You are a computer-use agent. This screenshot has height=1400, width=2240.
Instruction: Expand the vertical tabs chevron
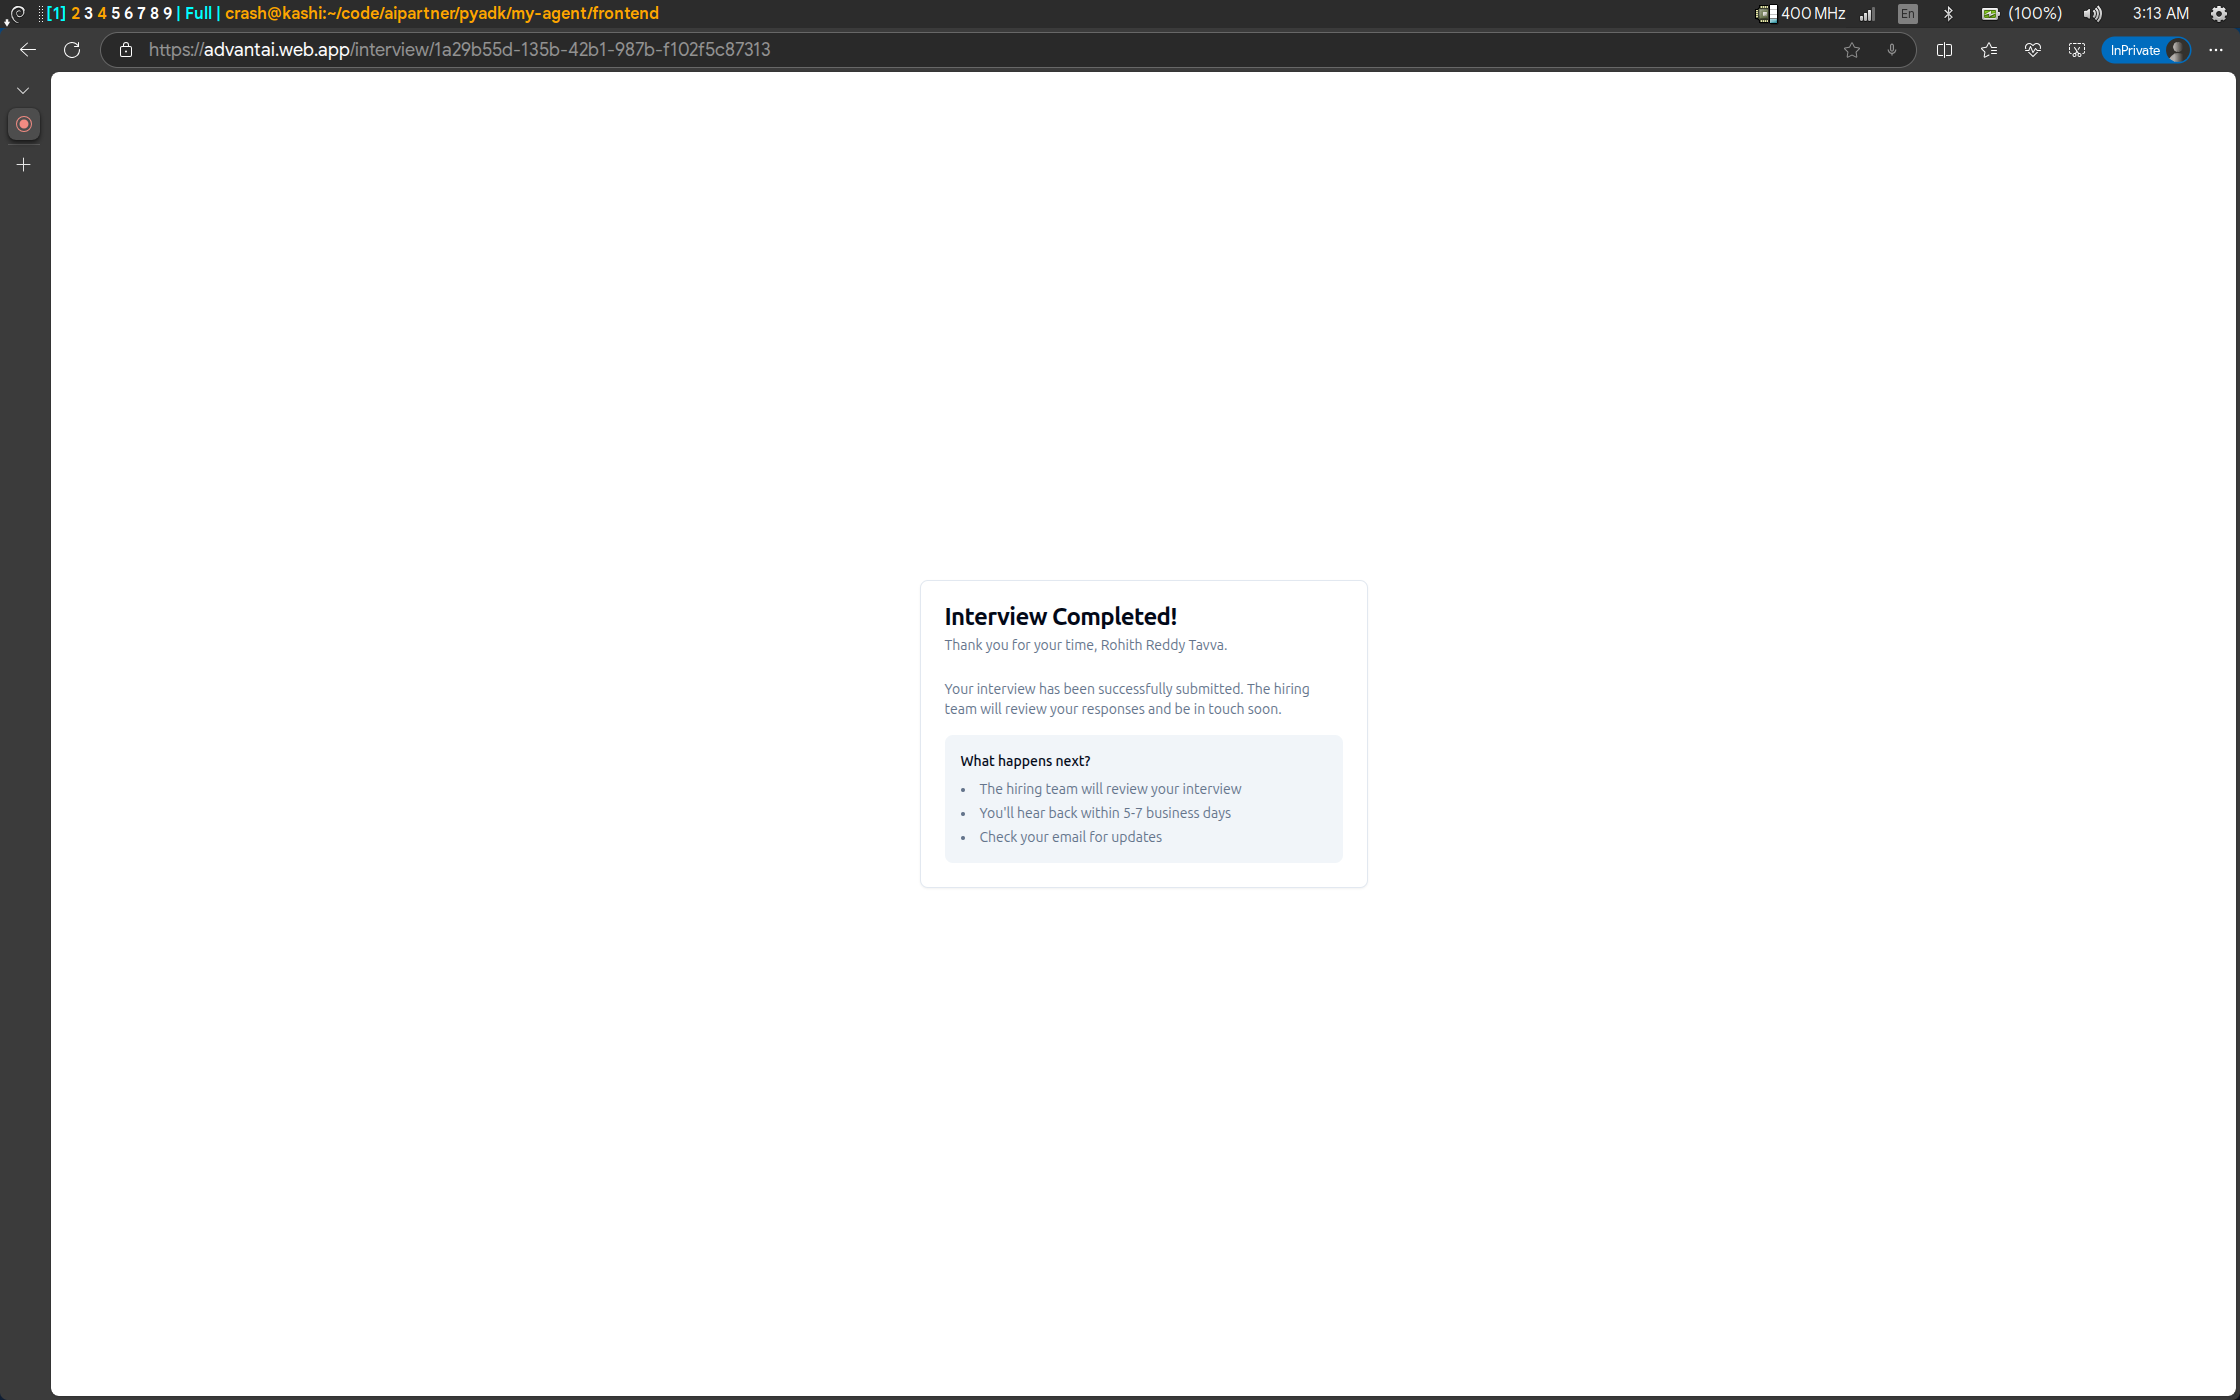(23, 90)
